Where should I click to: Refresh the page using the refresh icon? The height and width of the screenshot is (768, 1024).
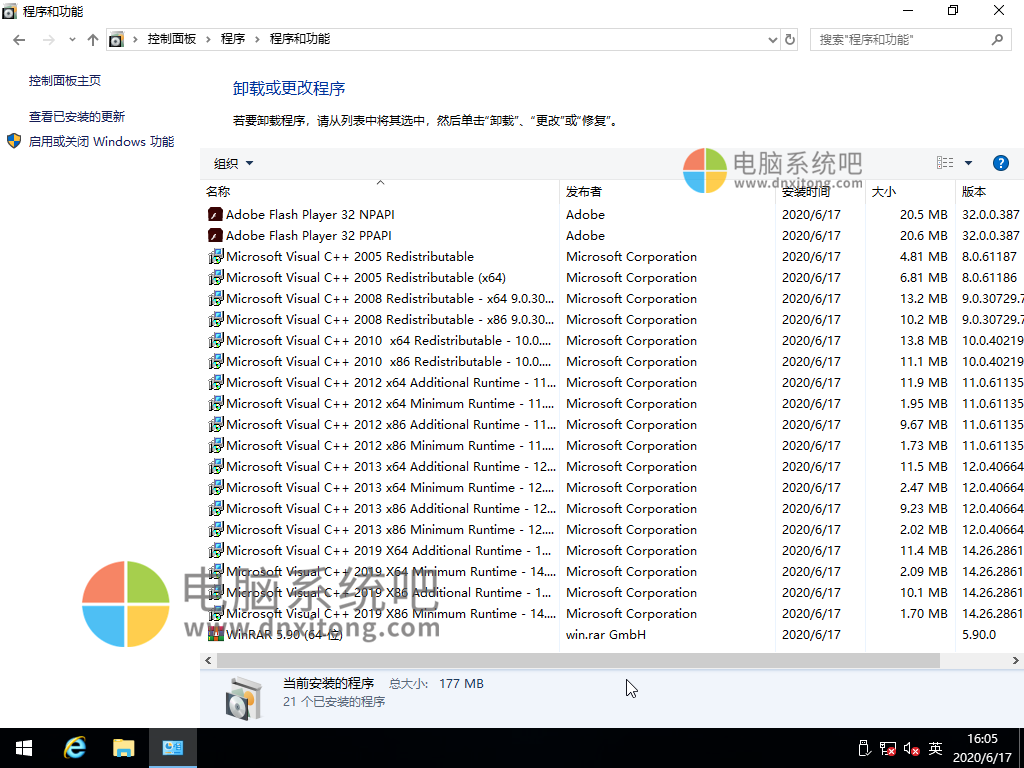(789, 40)
